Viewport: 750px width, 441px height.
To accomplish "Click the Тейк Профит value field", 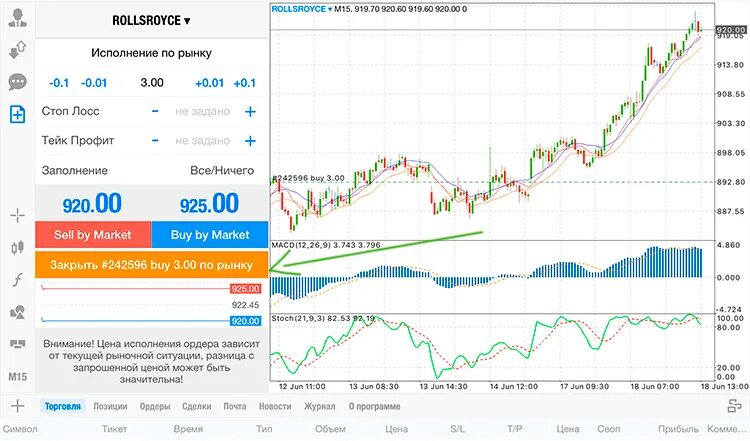I will [x=202, y=141].
